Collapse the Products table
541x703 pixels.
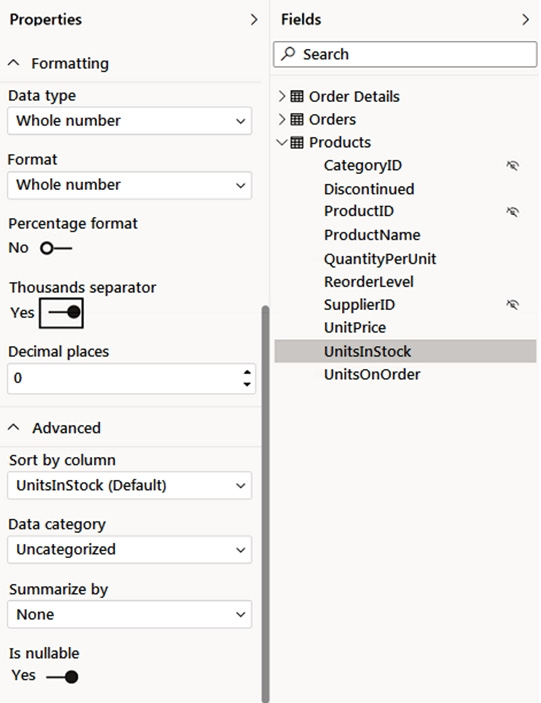(x=281, y=143)
